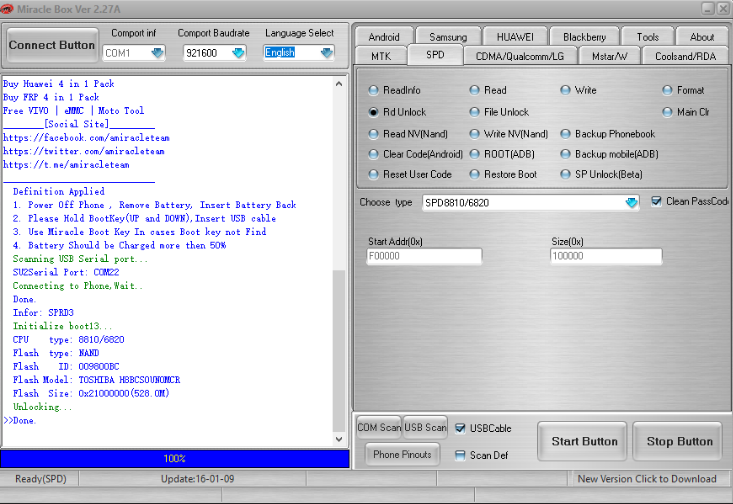Open the Comport Baudrate dropdown arrow

238,53
